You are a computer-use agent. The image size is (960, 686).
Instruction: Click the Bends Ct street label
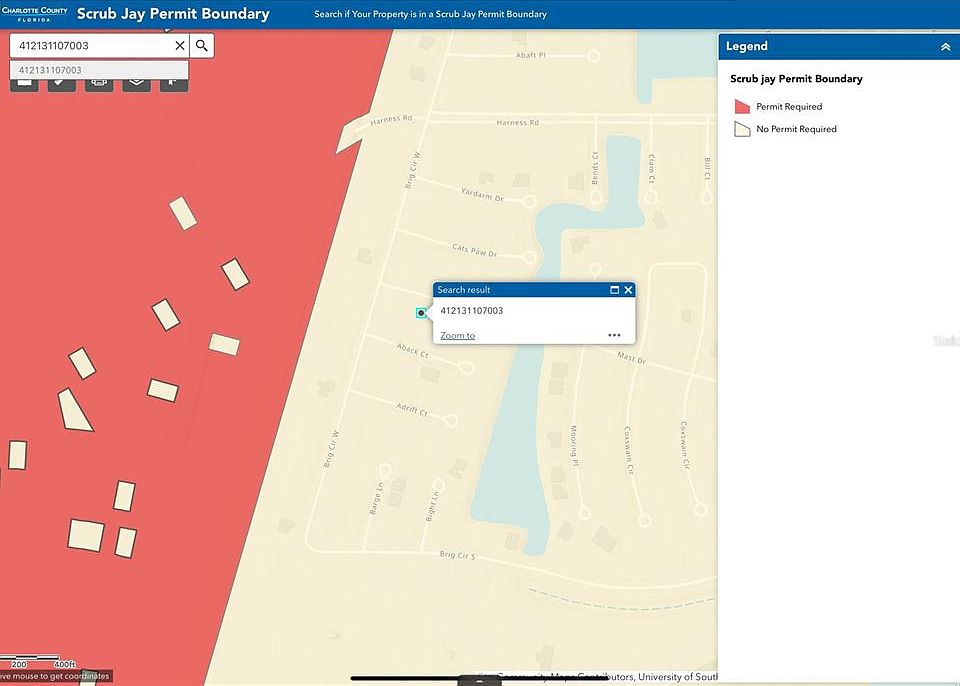pos(595,168)
